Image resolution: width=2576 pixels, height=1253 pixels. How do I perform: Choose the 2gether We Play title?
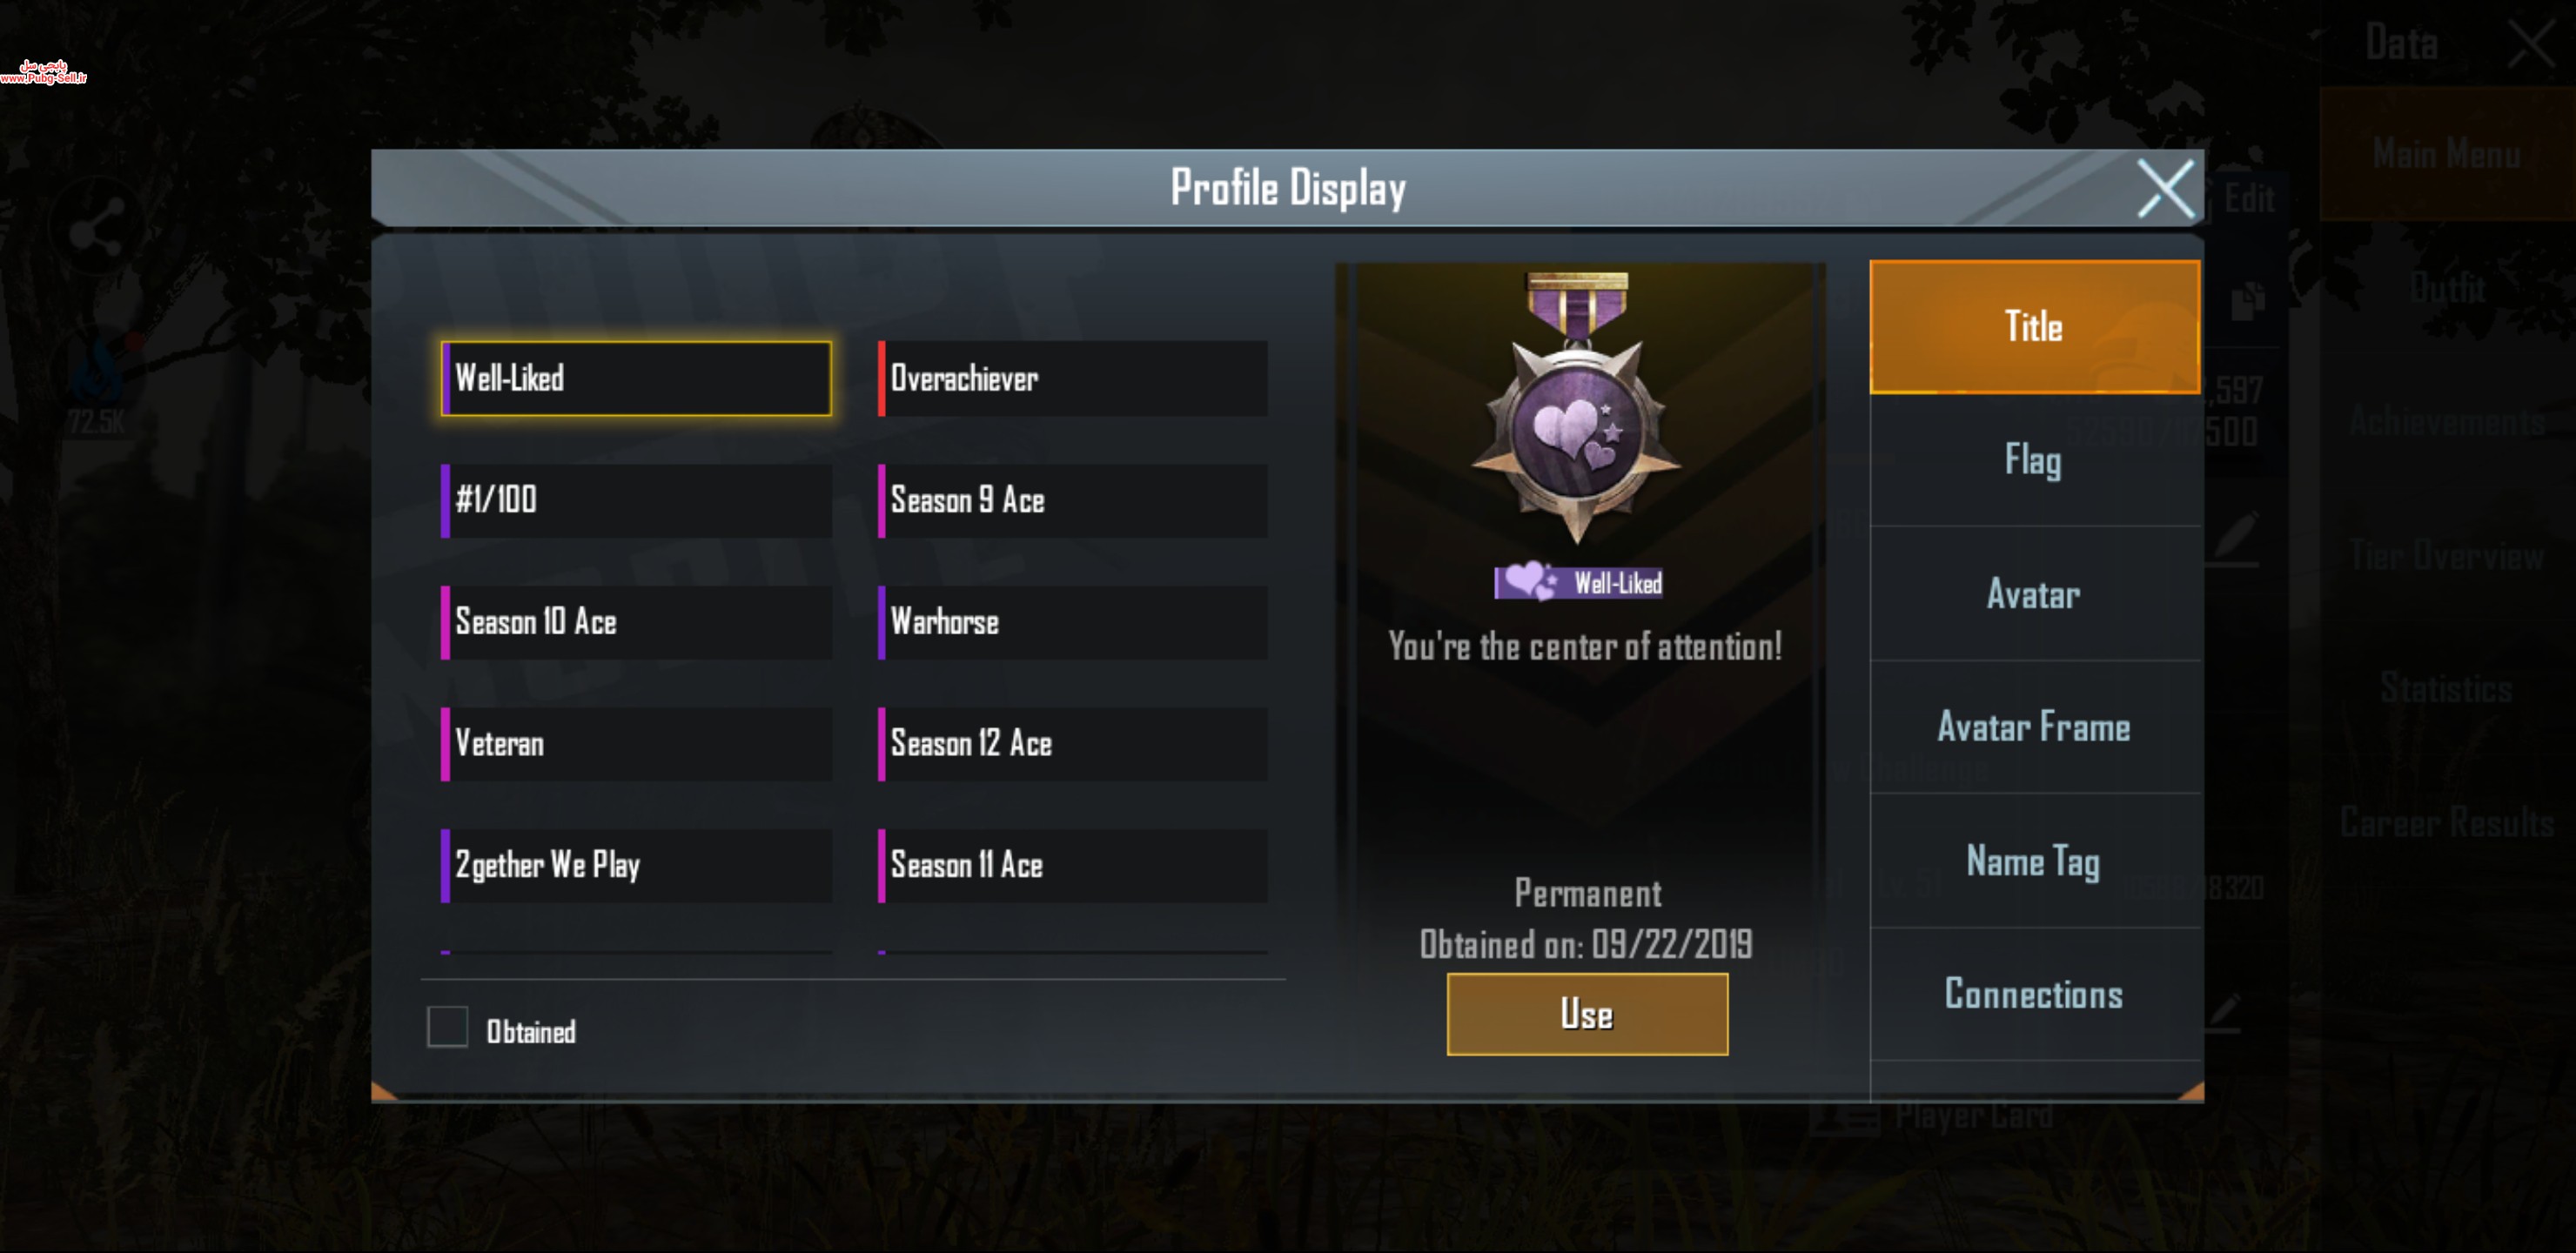point(636,865)
